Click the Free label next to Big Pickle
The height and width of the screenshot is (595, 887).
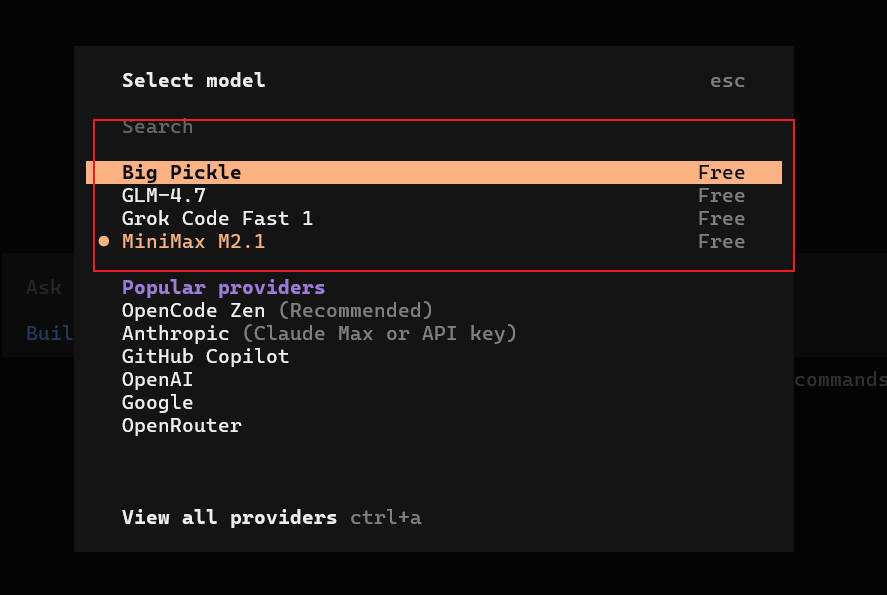coord(721,172)
